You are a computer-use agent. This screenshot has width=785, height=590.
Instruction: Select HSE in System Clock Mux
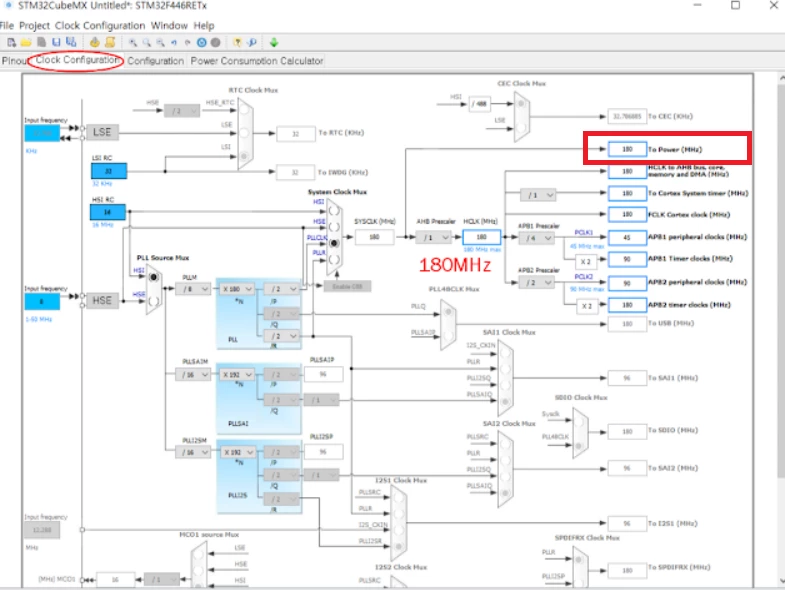pos(334,227)
